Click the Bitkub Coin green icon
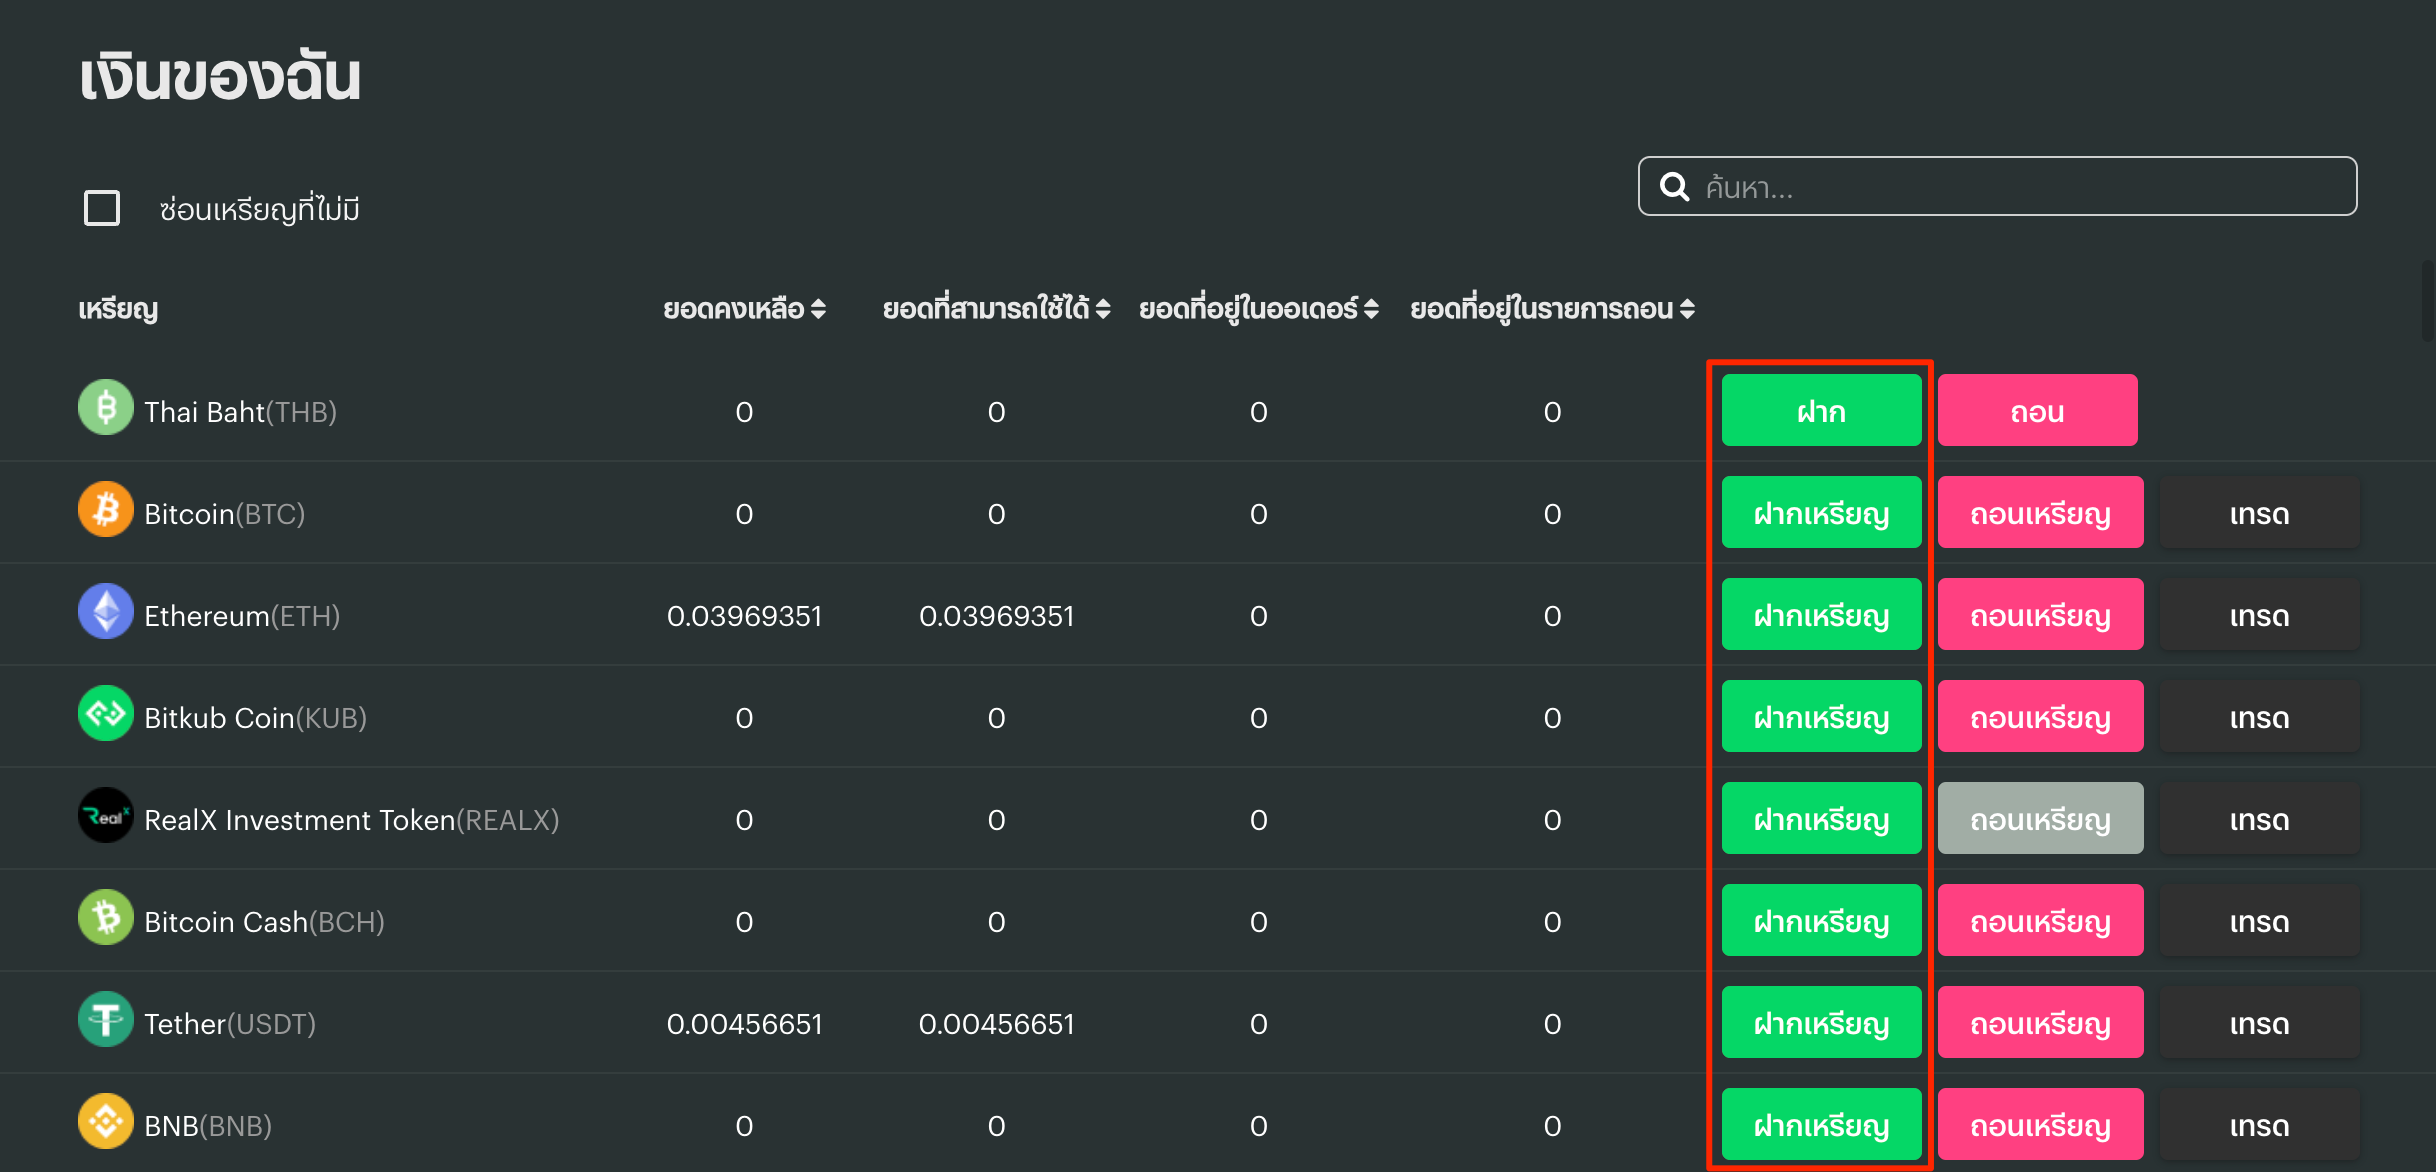 pyautogui.click(x=106, y=714)
